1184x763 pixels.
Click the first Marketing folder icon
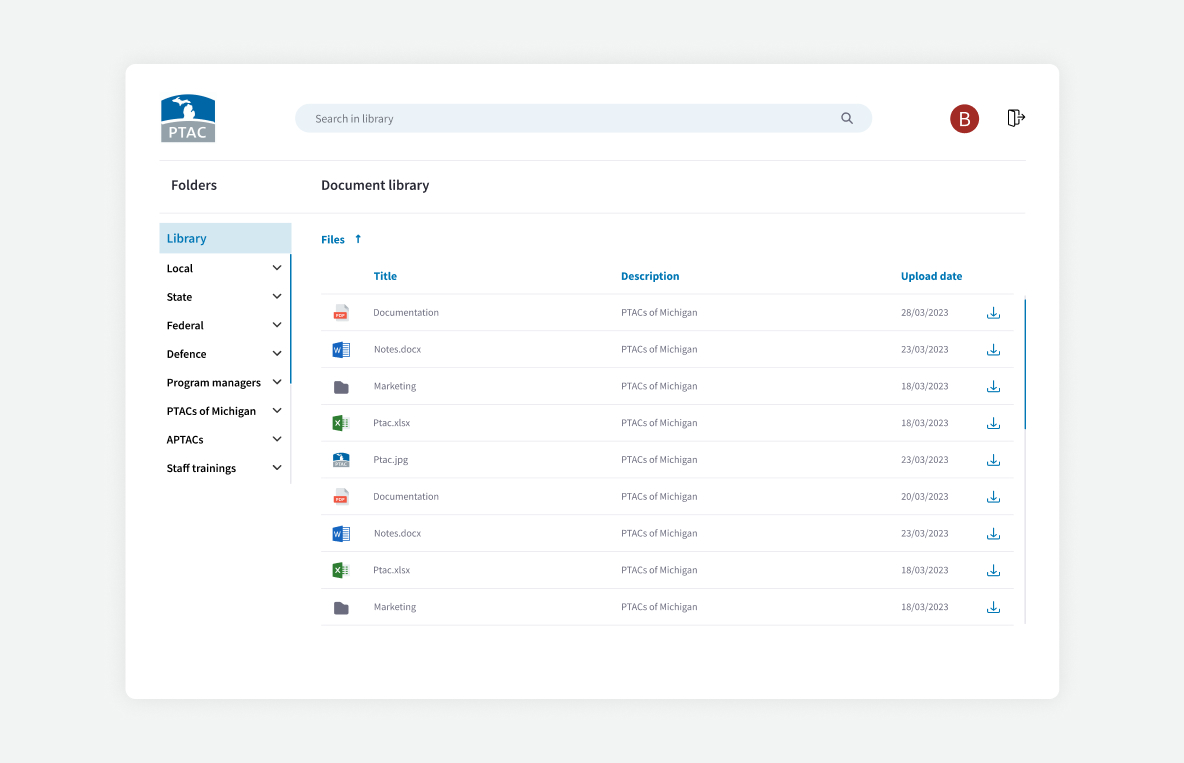341,387
